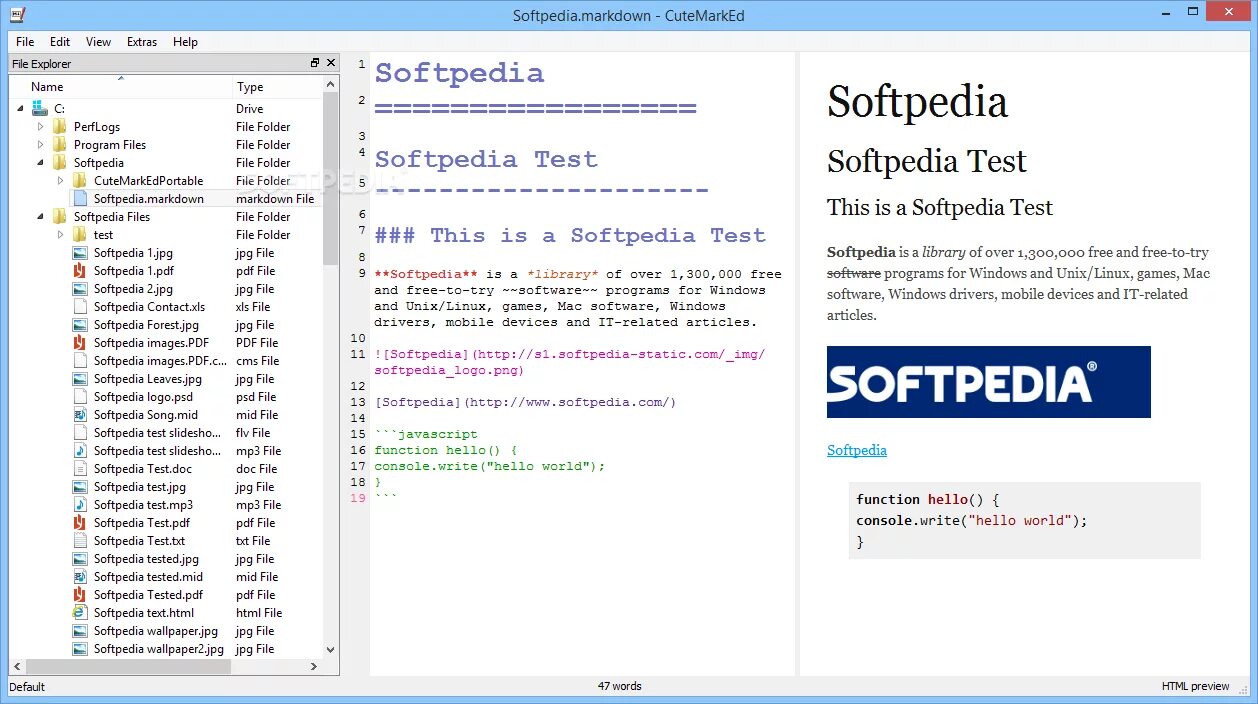Click the Softpedia 1.jpg image icon

pos(80,253)
